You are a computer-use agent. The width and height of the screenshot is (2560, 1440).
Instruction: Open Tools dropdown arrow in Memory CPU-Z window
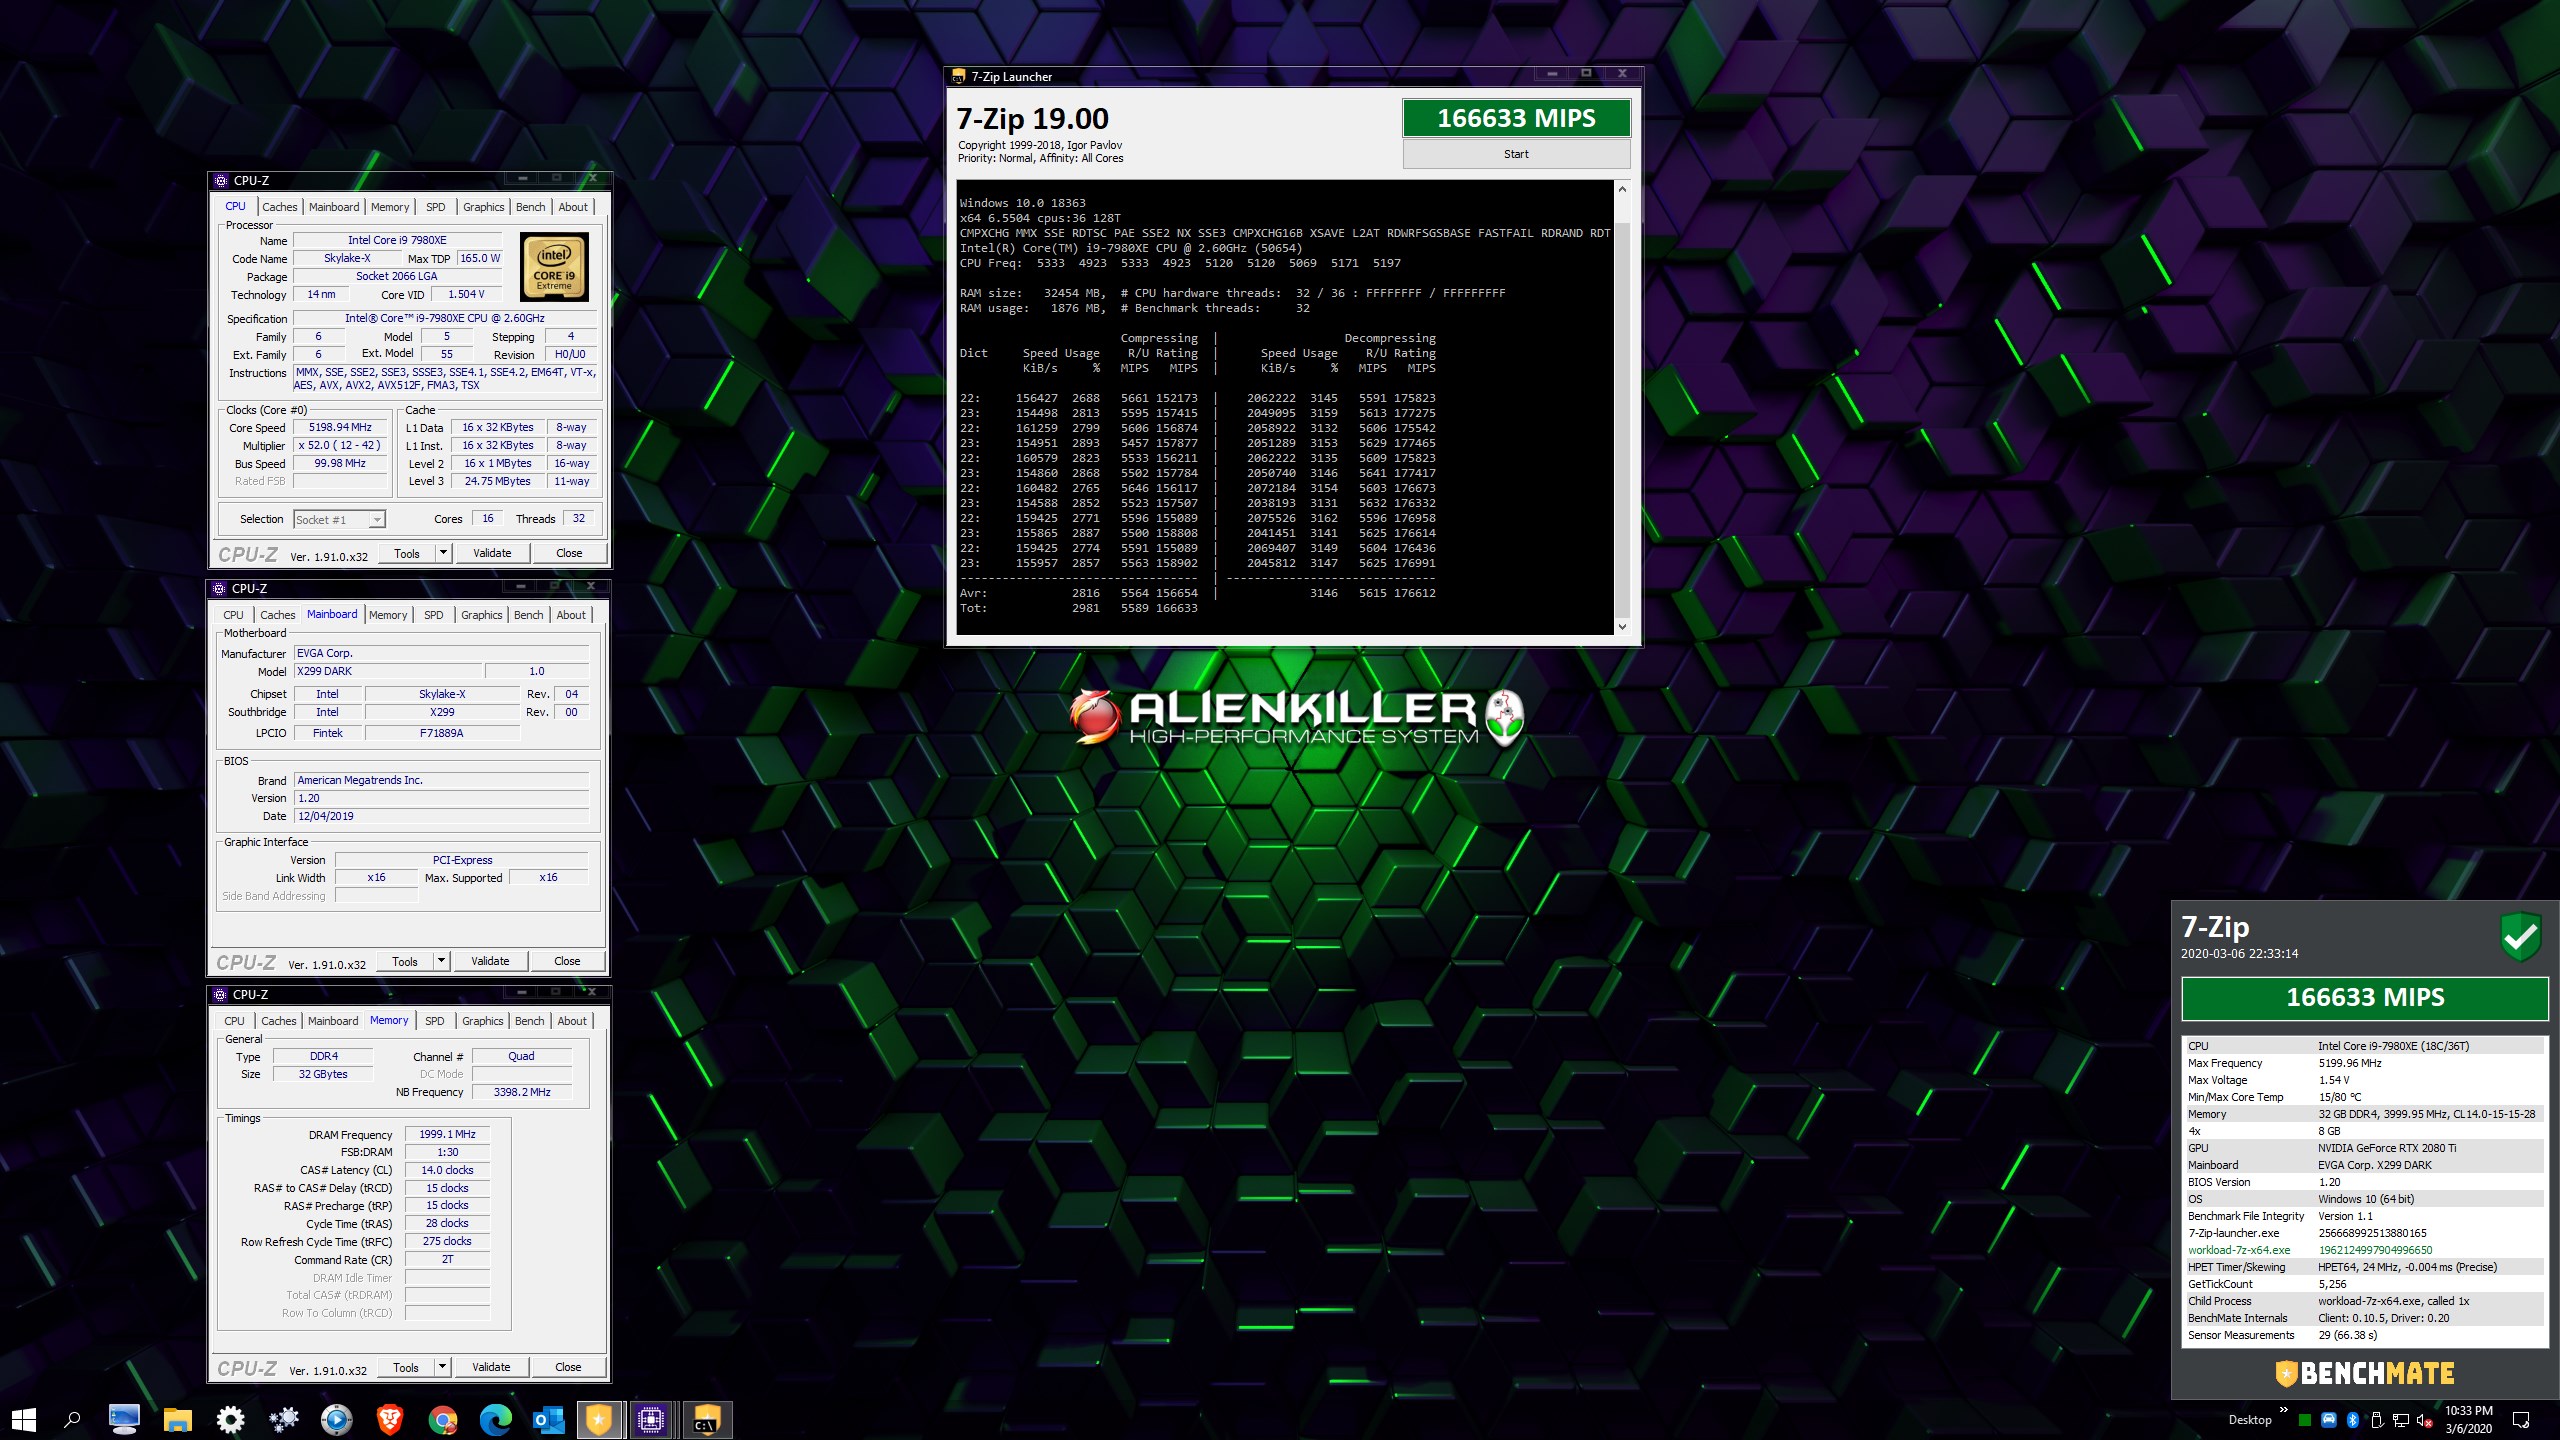pyautogui.click(x=442, y=1367)
